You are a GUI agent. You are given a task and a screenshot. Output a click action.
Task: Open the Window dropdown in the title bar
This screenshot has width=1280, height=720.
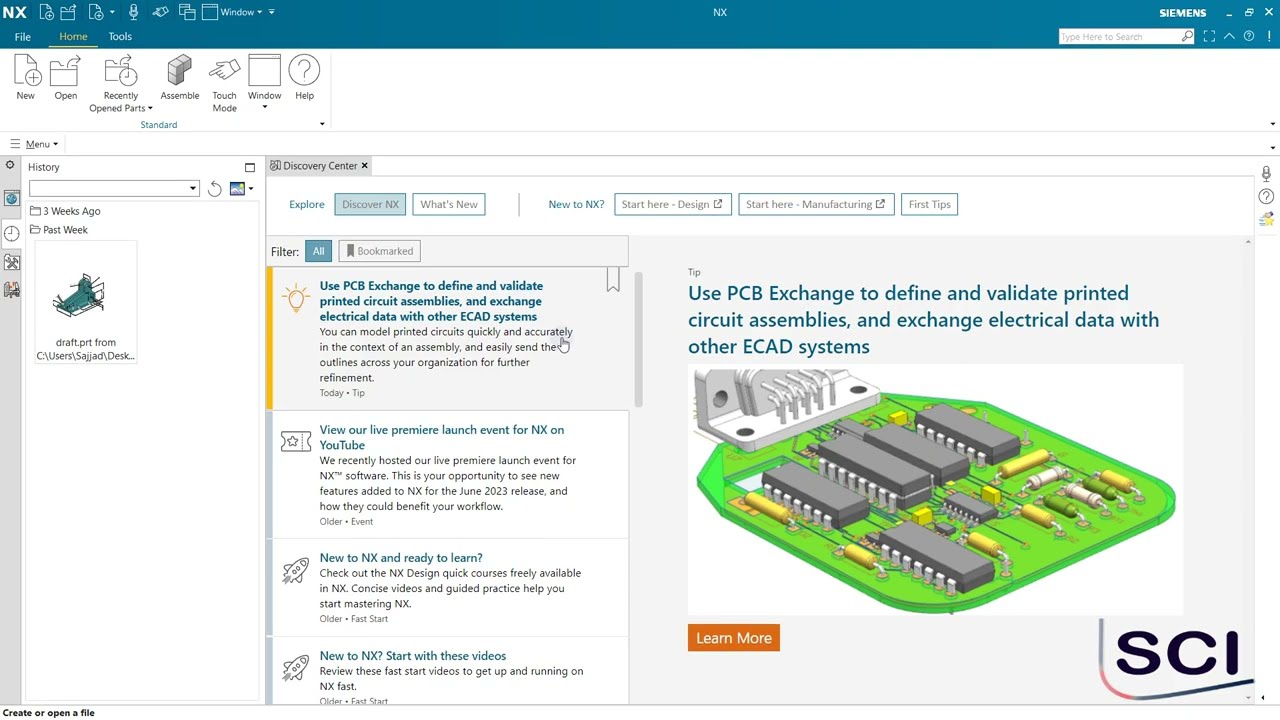[233, 12]
